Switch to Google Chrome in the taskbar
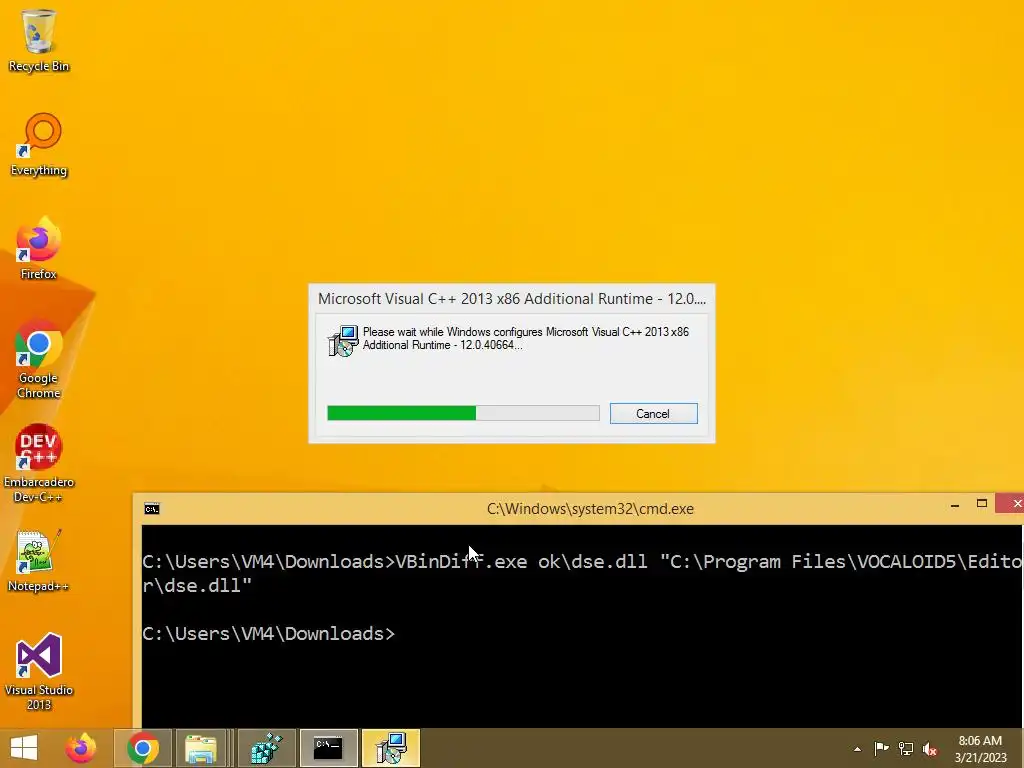Viewport: 1024px width, 768px height. click(143, 748)
